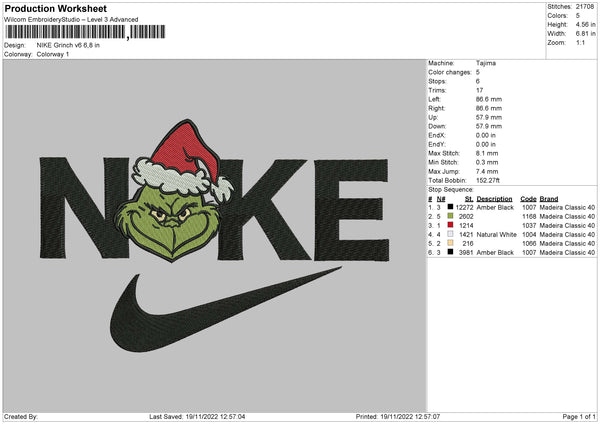Select stitch count "12272" in stop row 1

pyautogui.click(x=465, y=207)
